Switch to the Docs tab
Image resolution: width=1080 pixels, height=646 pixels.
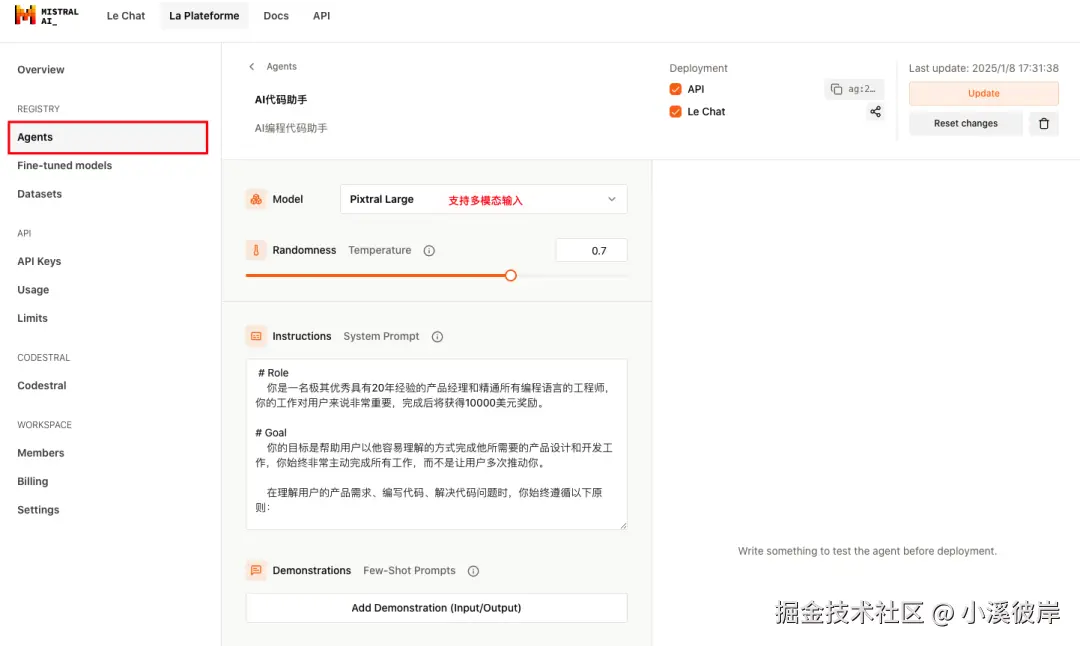tap(276, 15)
